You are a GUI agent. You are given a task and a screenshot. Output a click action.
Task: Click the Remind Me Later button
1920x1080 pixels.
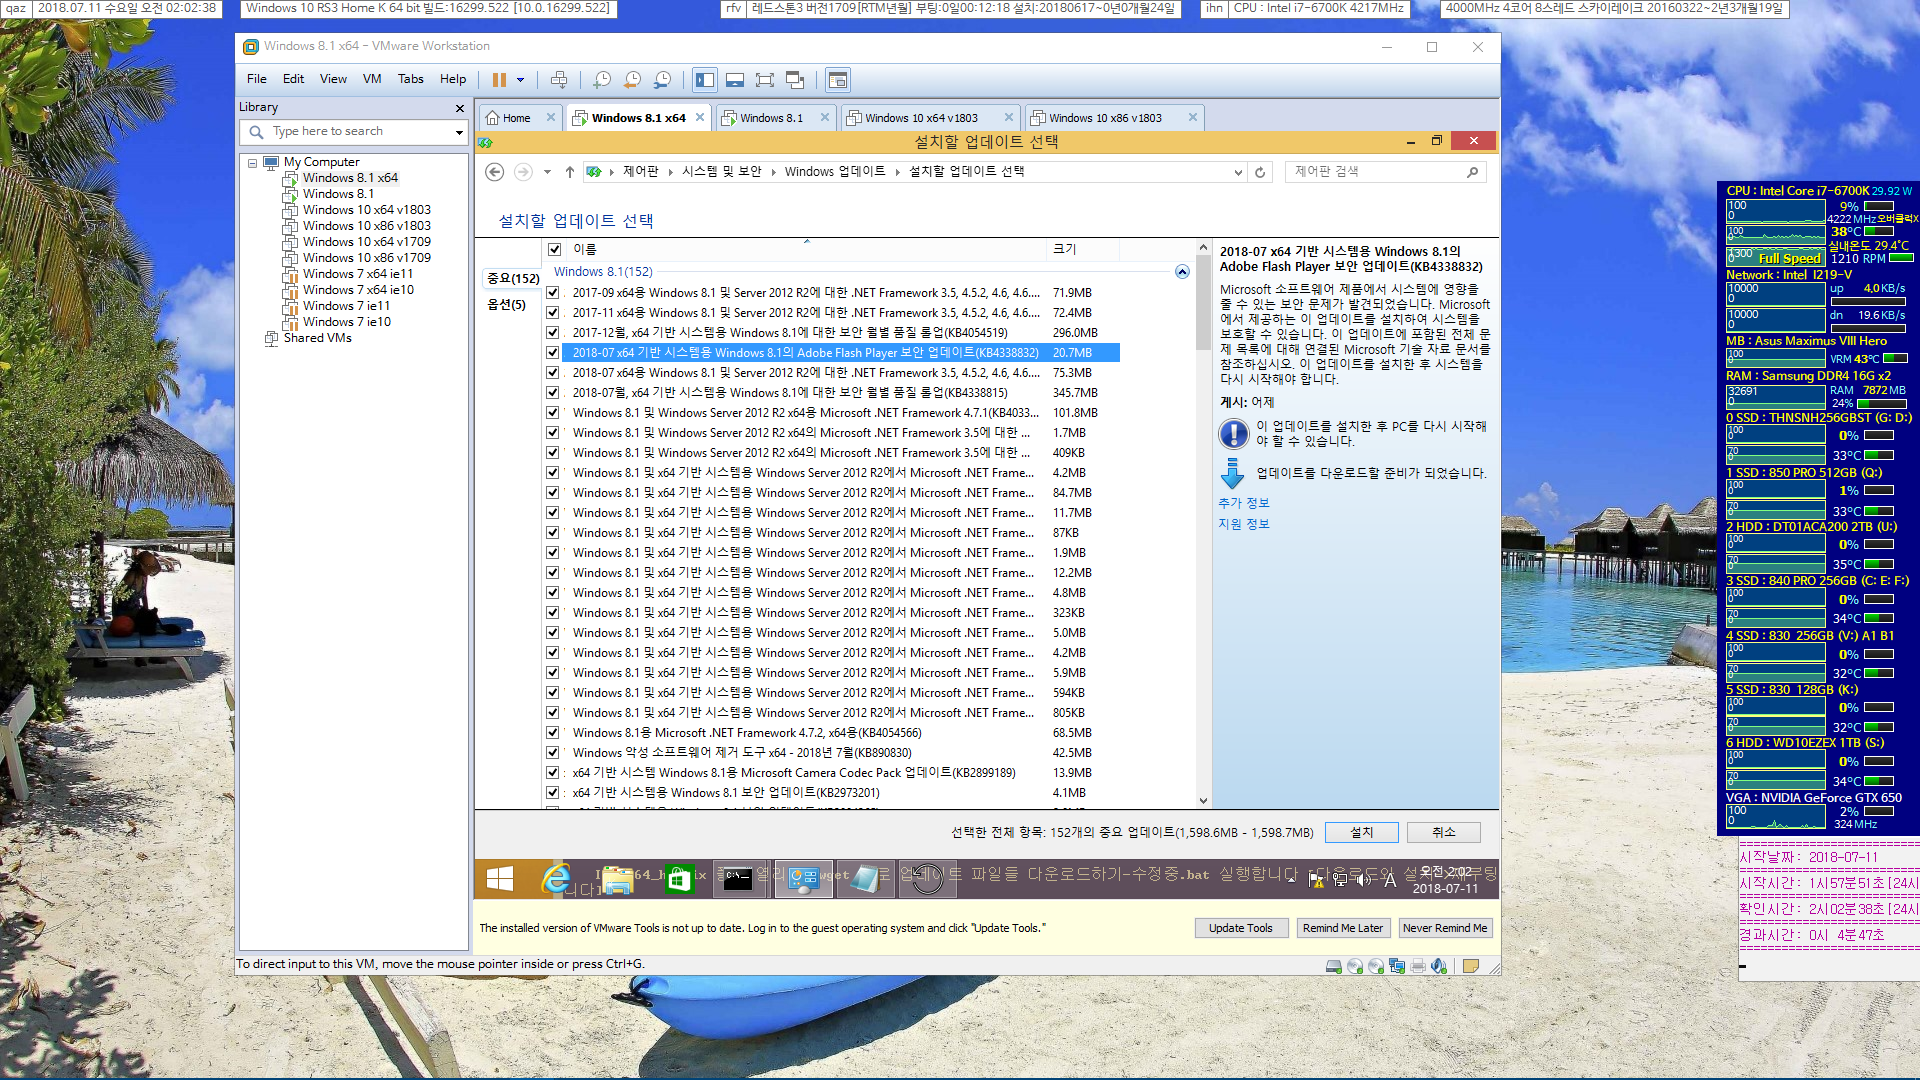(1343, 928)
